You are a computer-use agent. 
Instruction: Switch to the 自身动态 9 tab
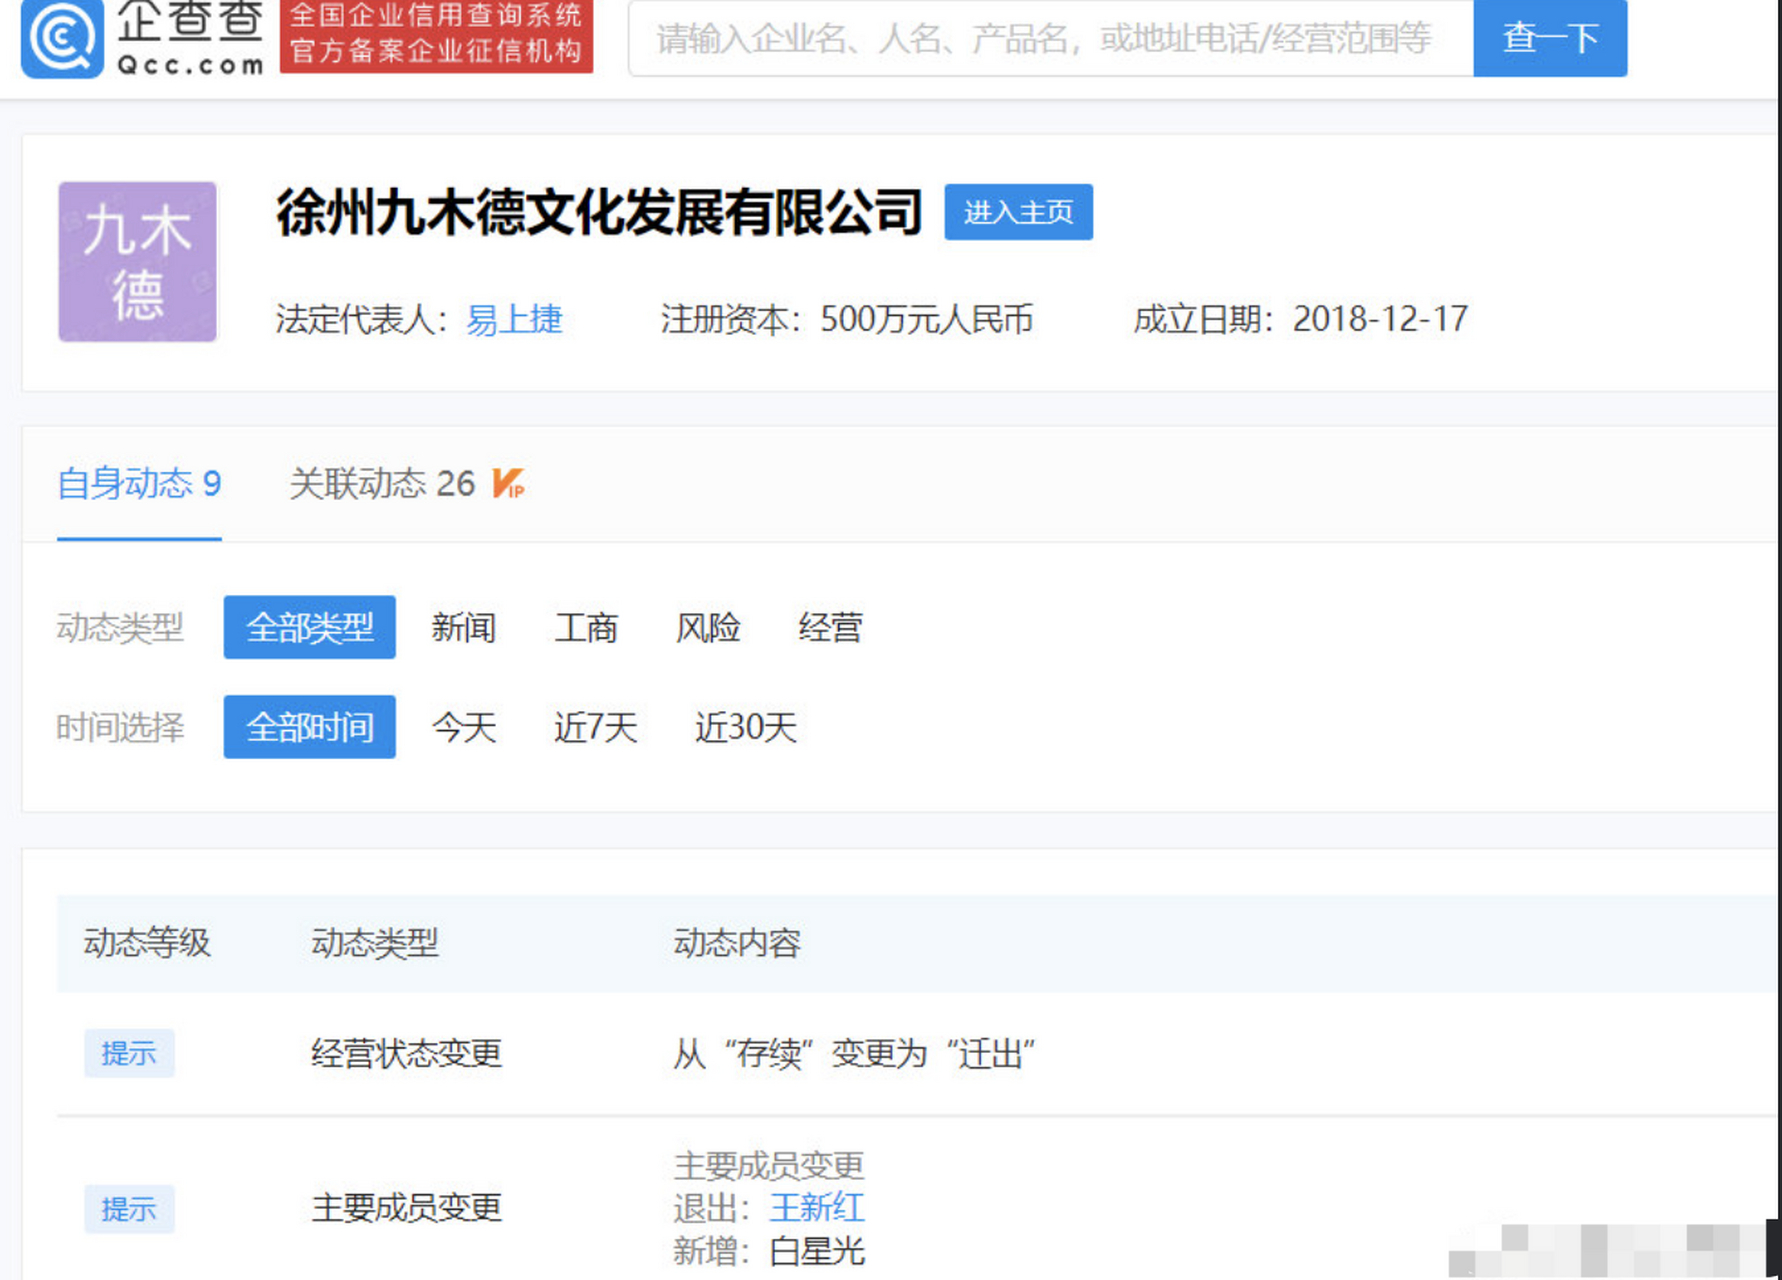pyautogui.click(x=139, y=484)
